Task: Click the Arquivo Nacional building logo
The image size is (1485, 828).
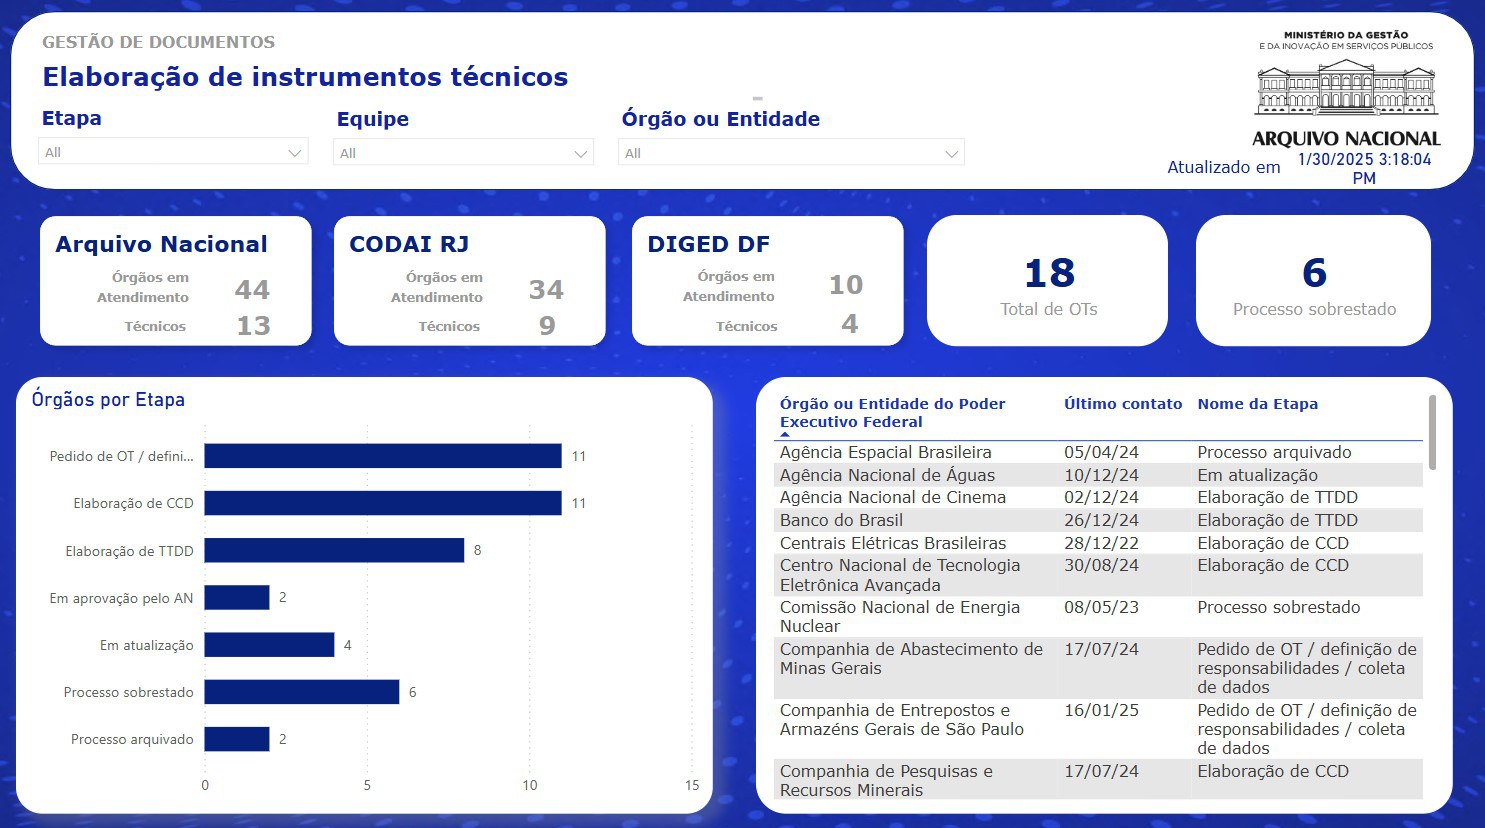Action: click(x=1346, y=88)
